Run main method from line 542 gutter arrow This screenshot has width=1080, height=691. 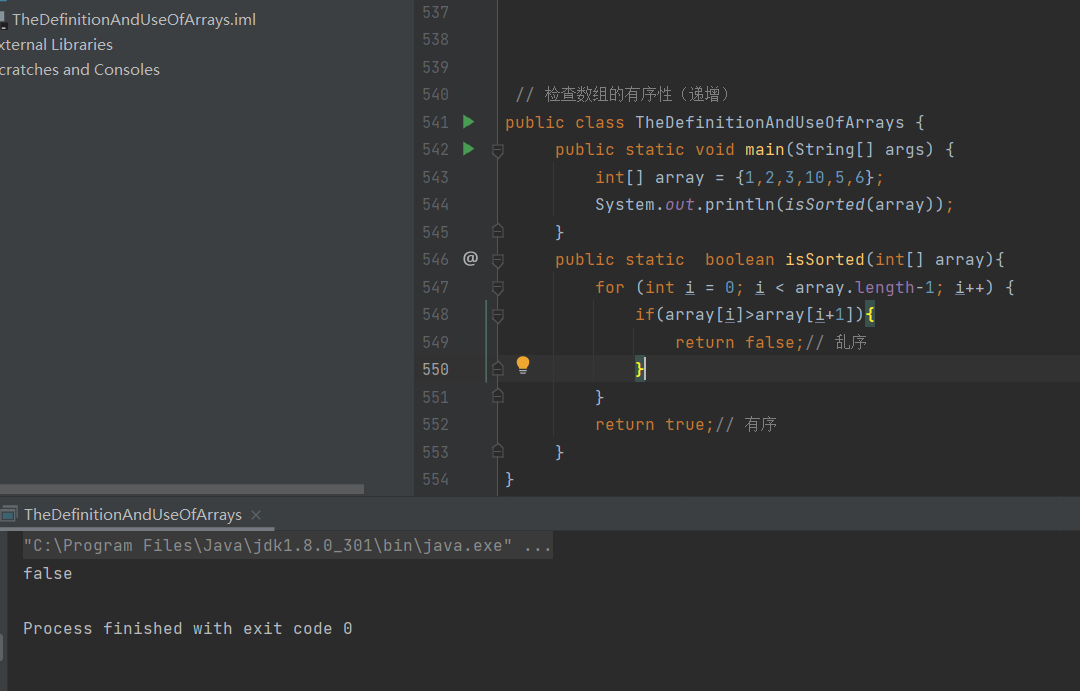(468, 149)
